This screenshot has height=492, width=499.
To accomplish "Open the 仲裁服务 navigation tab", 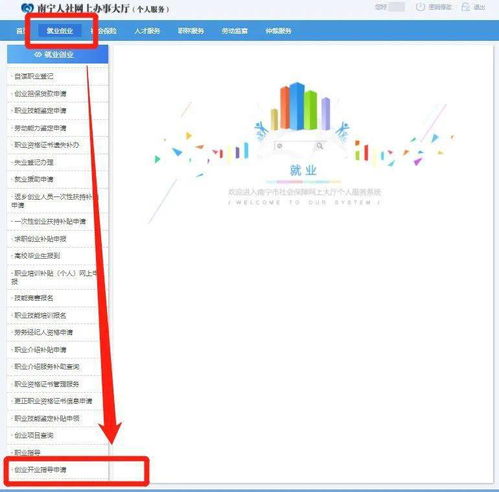I will [278, 31].
